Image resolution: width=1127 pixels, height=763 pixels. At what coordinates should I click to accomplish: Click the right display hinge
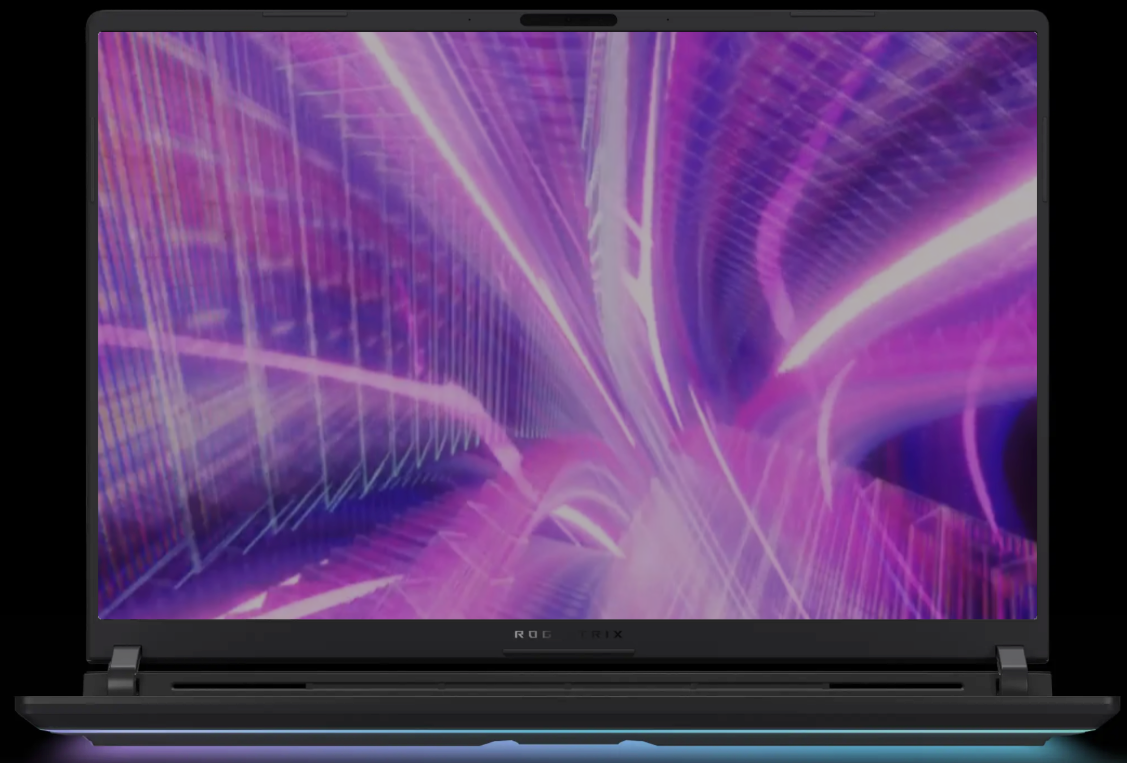point(1011,669)
